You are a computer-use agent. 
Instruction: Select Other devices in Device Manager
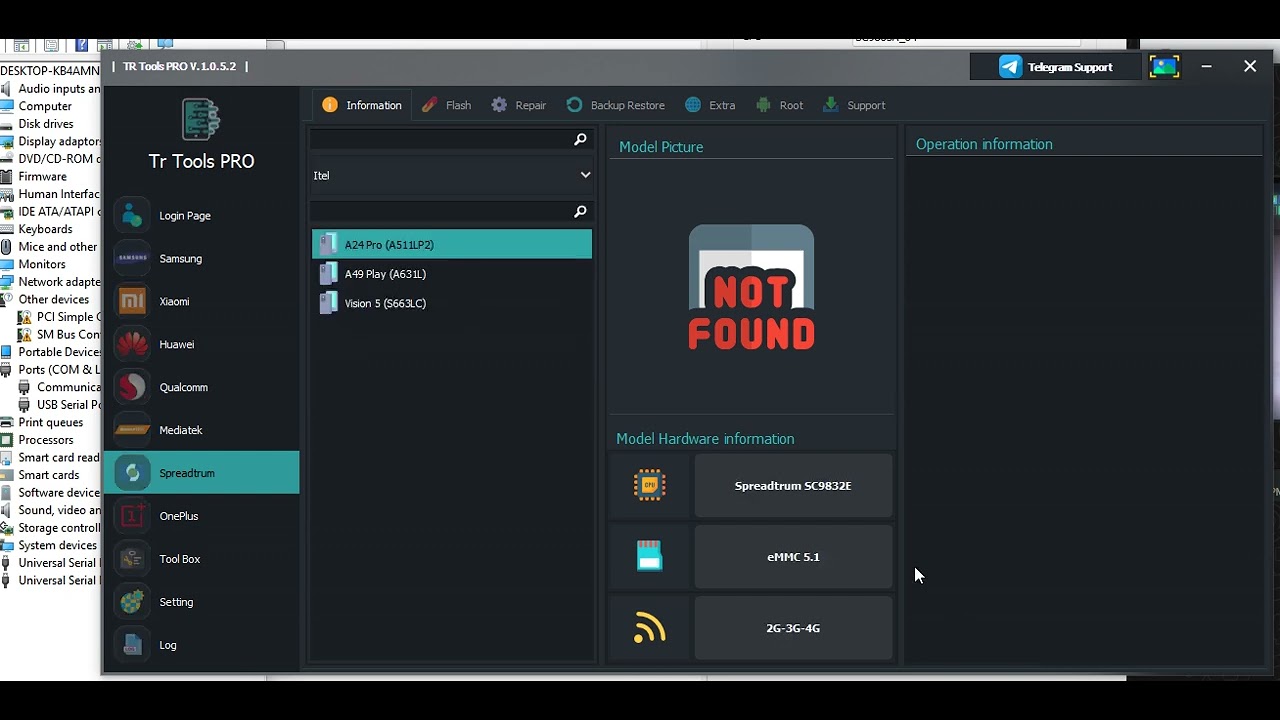[x=53, y=299]
